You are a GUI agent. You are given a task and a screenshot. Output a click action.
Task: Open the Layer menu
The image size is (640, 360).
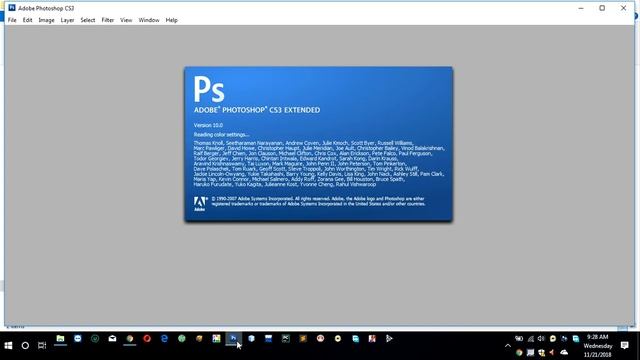pos(67,20)
